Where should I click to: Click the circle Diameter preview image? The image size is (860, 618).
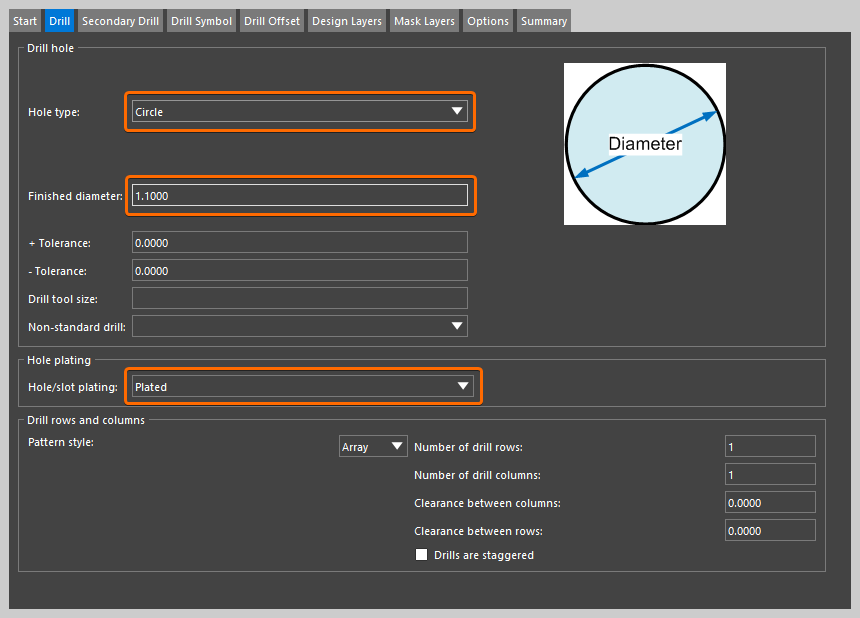(x=645, y=144)
